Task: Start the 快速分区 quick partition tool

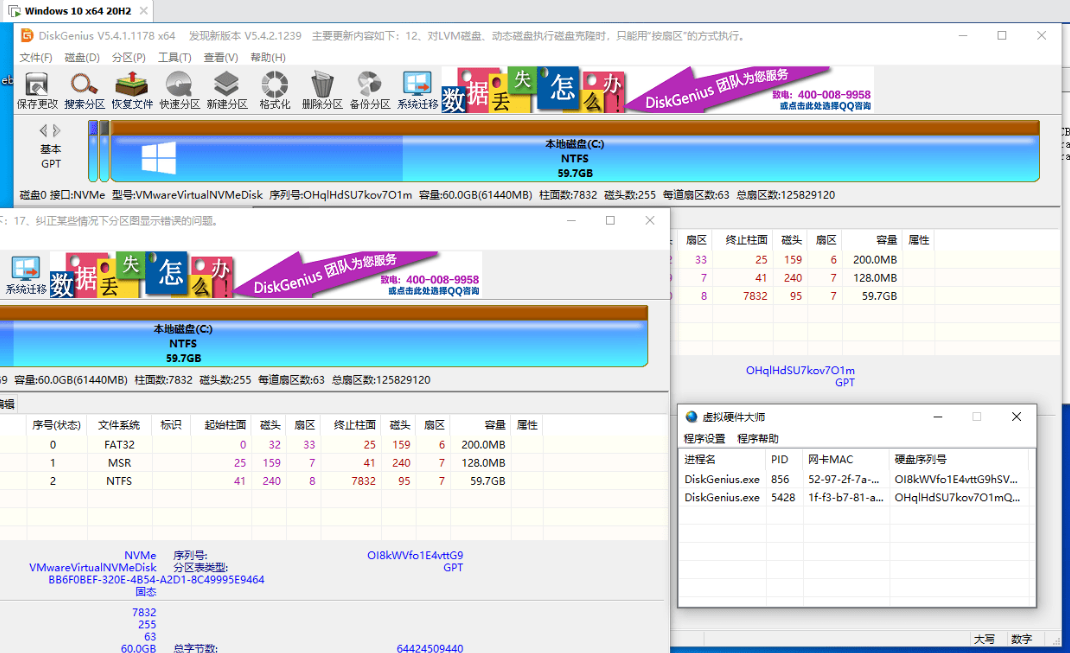Action: pos(179,90)
